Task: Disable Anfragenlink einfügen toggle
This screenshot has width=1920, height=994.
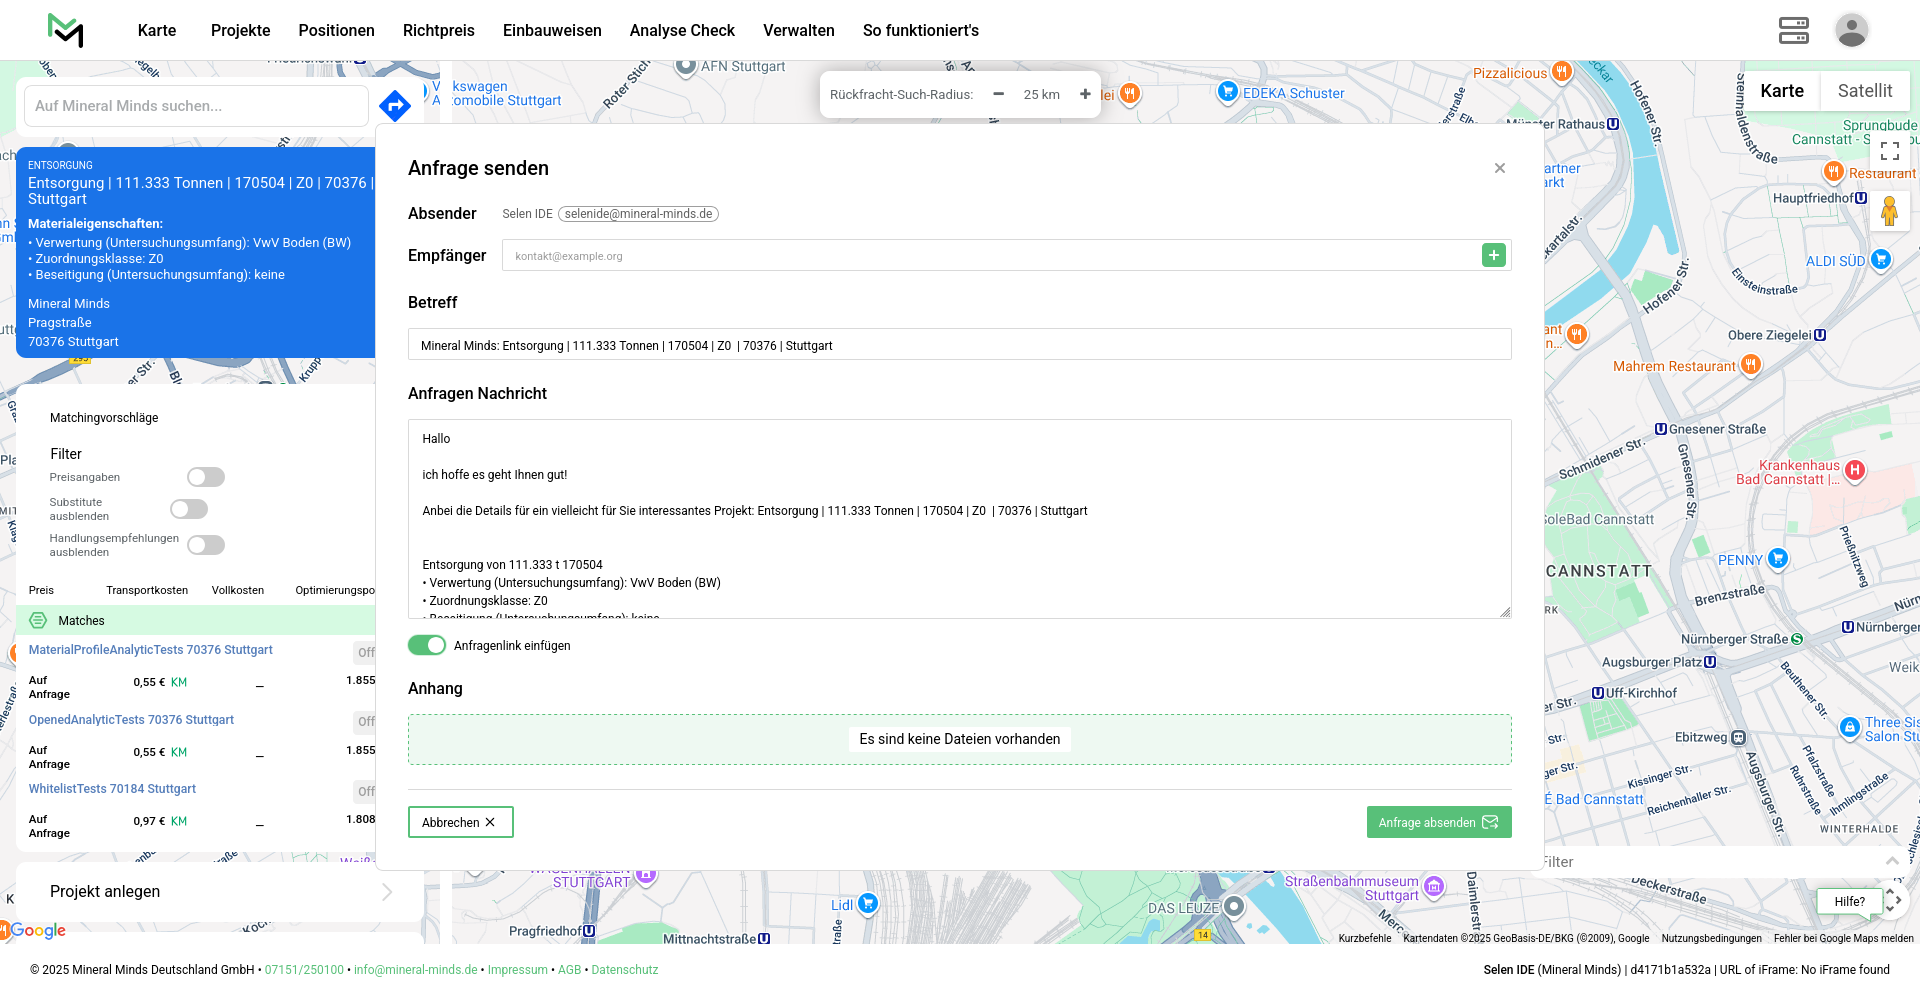Action: 427,645
